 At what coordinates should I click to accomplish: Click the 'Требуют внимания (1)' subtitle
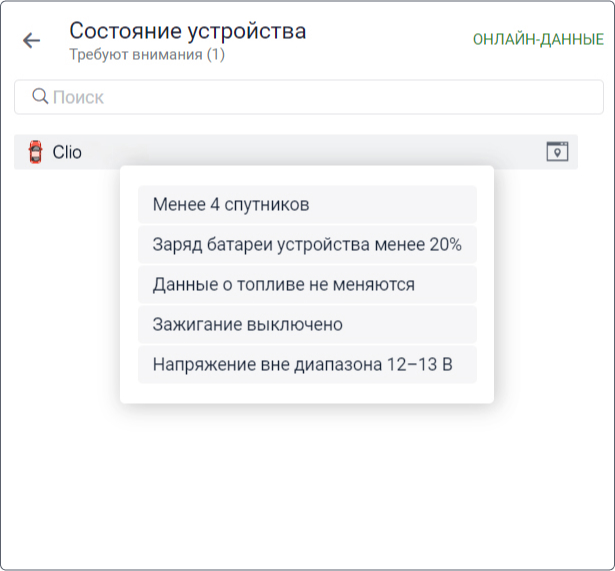click(147, 54)
